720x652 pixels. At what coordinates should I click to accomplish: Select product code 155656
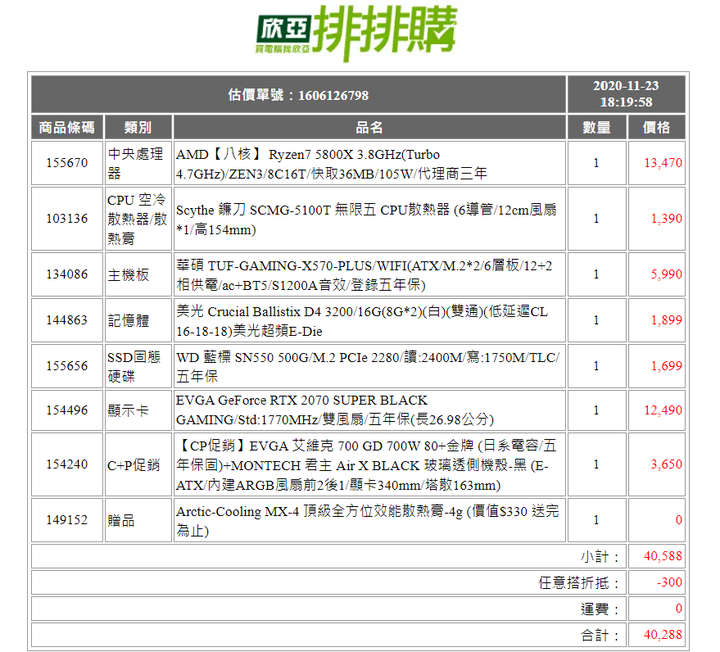[x=67, y=366]
